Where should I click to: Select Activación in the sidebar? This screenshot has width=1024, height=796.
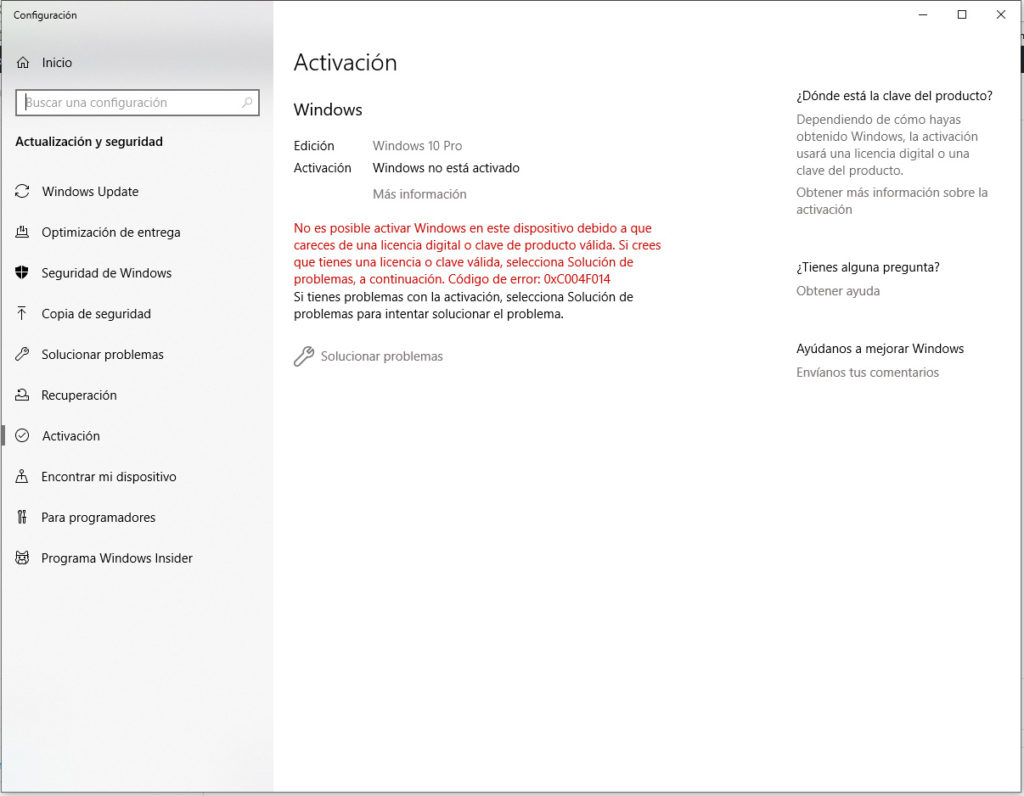tap(71, 436)
